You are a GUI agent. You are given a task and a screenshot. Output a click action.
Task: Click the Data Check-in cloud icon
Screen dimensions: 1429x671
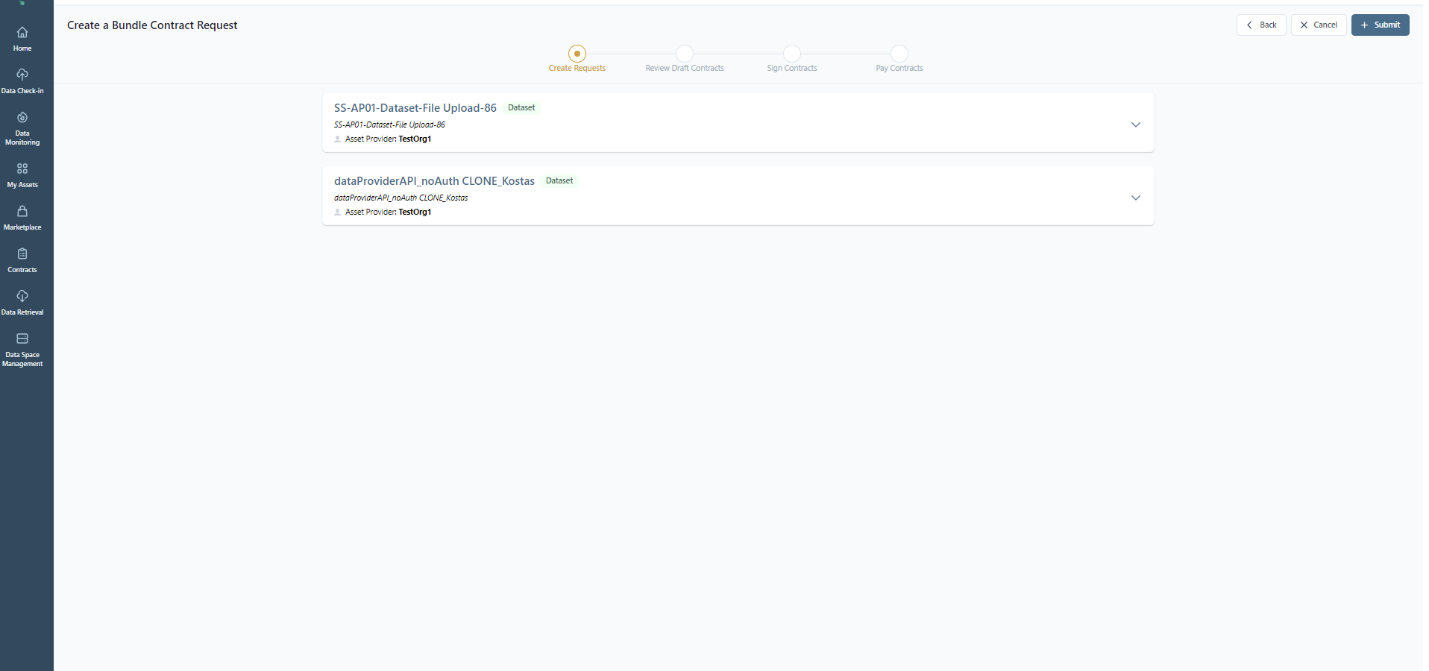point(22,75)
